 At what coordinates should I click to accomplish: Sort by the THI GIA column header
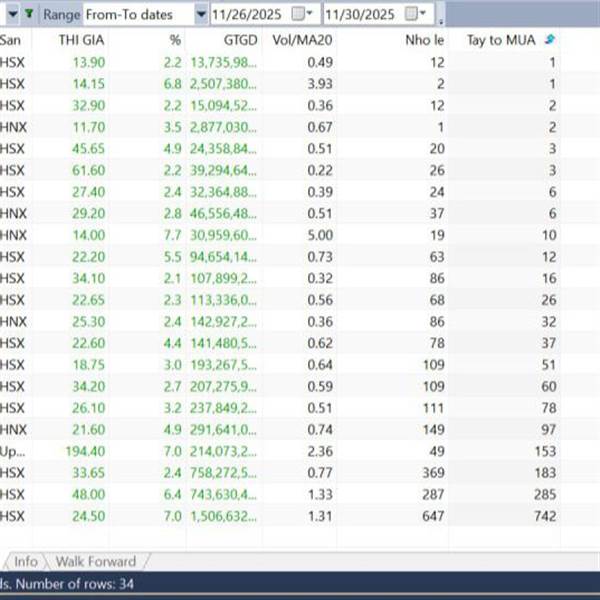pos(82,40)
